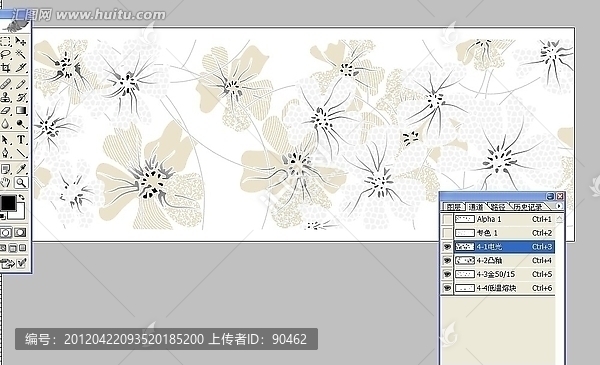
Task: Switch to the 历史记录 tab
Action: click(528, 207)
